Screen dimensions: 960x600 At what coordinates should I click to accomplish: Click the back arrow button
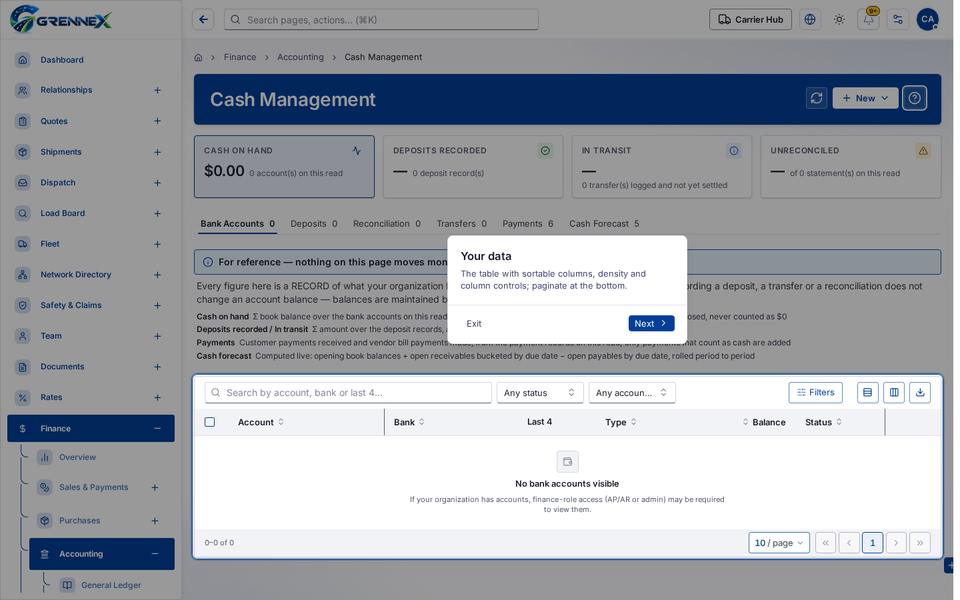(203, 20)
